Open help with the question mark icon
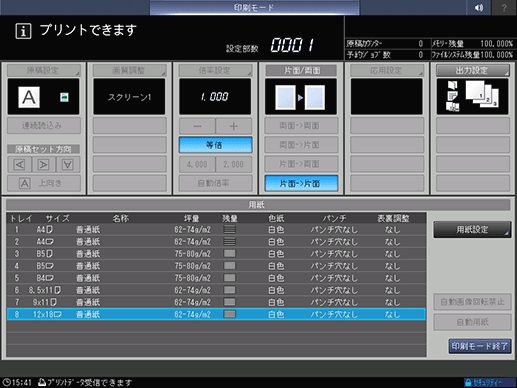517x388 pixels. [x=504, y=7]
